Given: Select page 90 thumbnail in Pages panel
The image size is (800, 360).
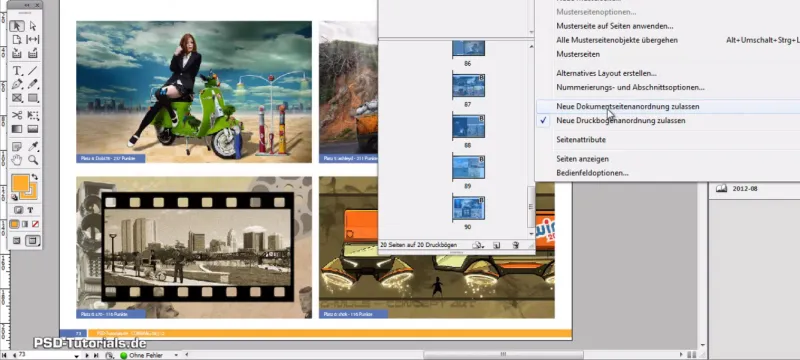Looking at the screenshot, I should (468, 208).
